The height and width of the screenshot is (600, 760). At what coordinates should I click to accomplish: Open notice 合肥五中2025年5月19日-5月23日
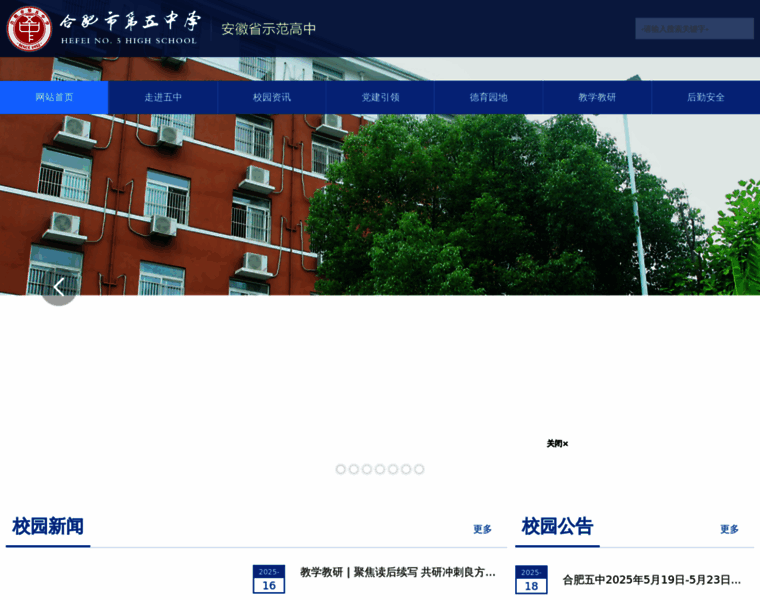(x=651, y=580)
